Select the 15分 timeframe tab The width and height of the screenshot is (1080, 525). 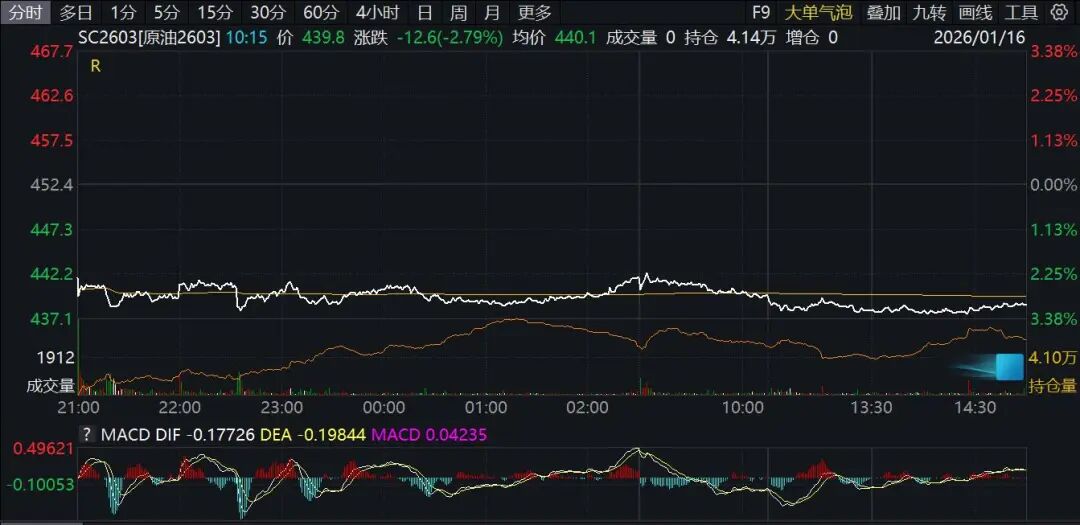[x=214, y=13]
